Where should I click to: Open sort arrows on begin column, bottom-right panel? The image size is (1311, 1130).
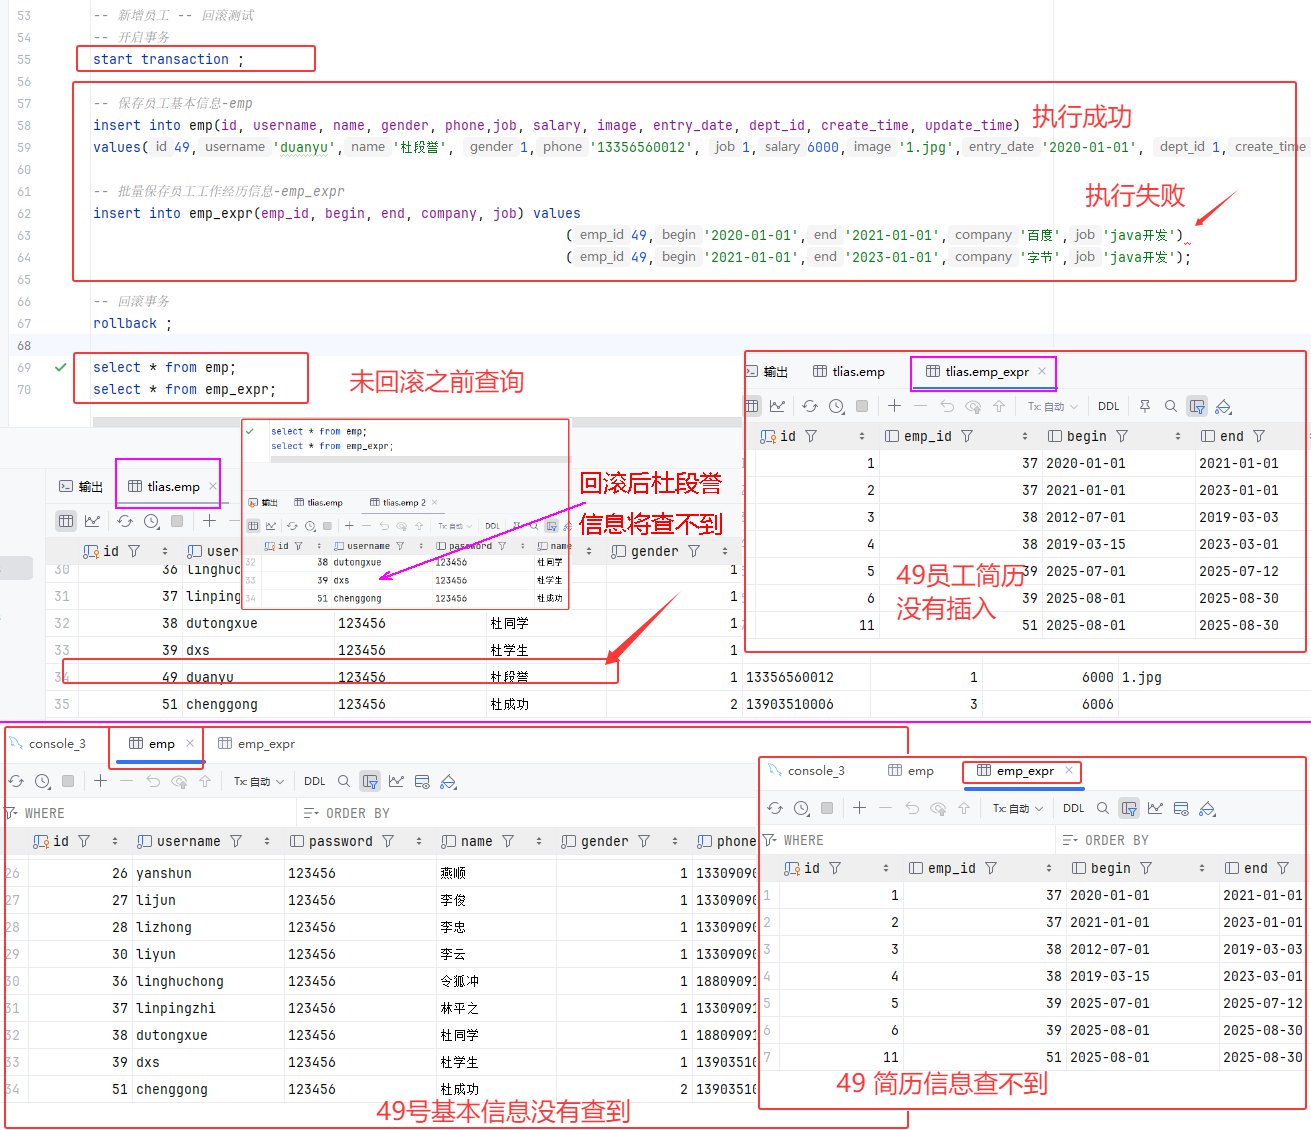tap(1201, 868)
